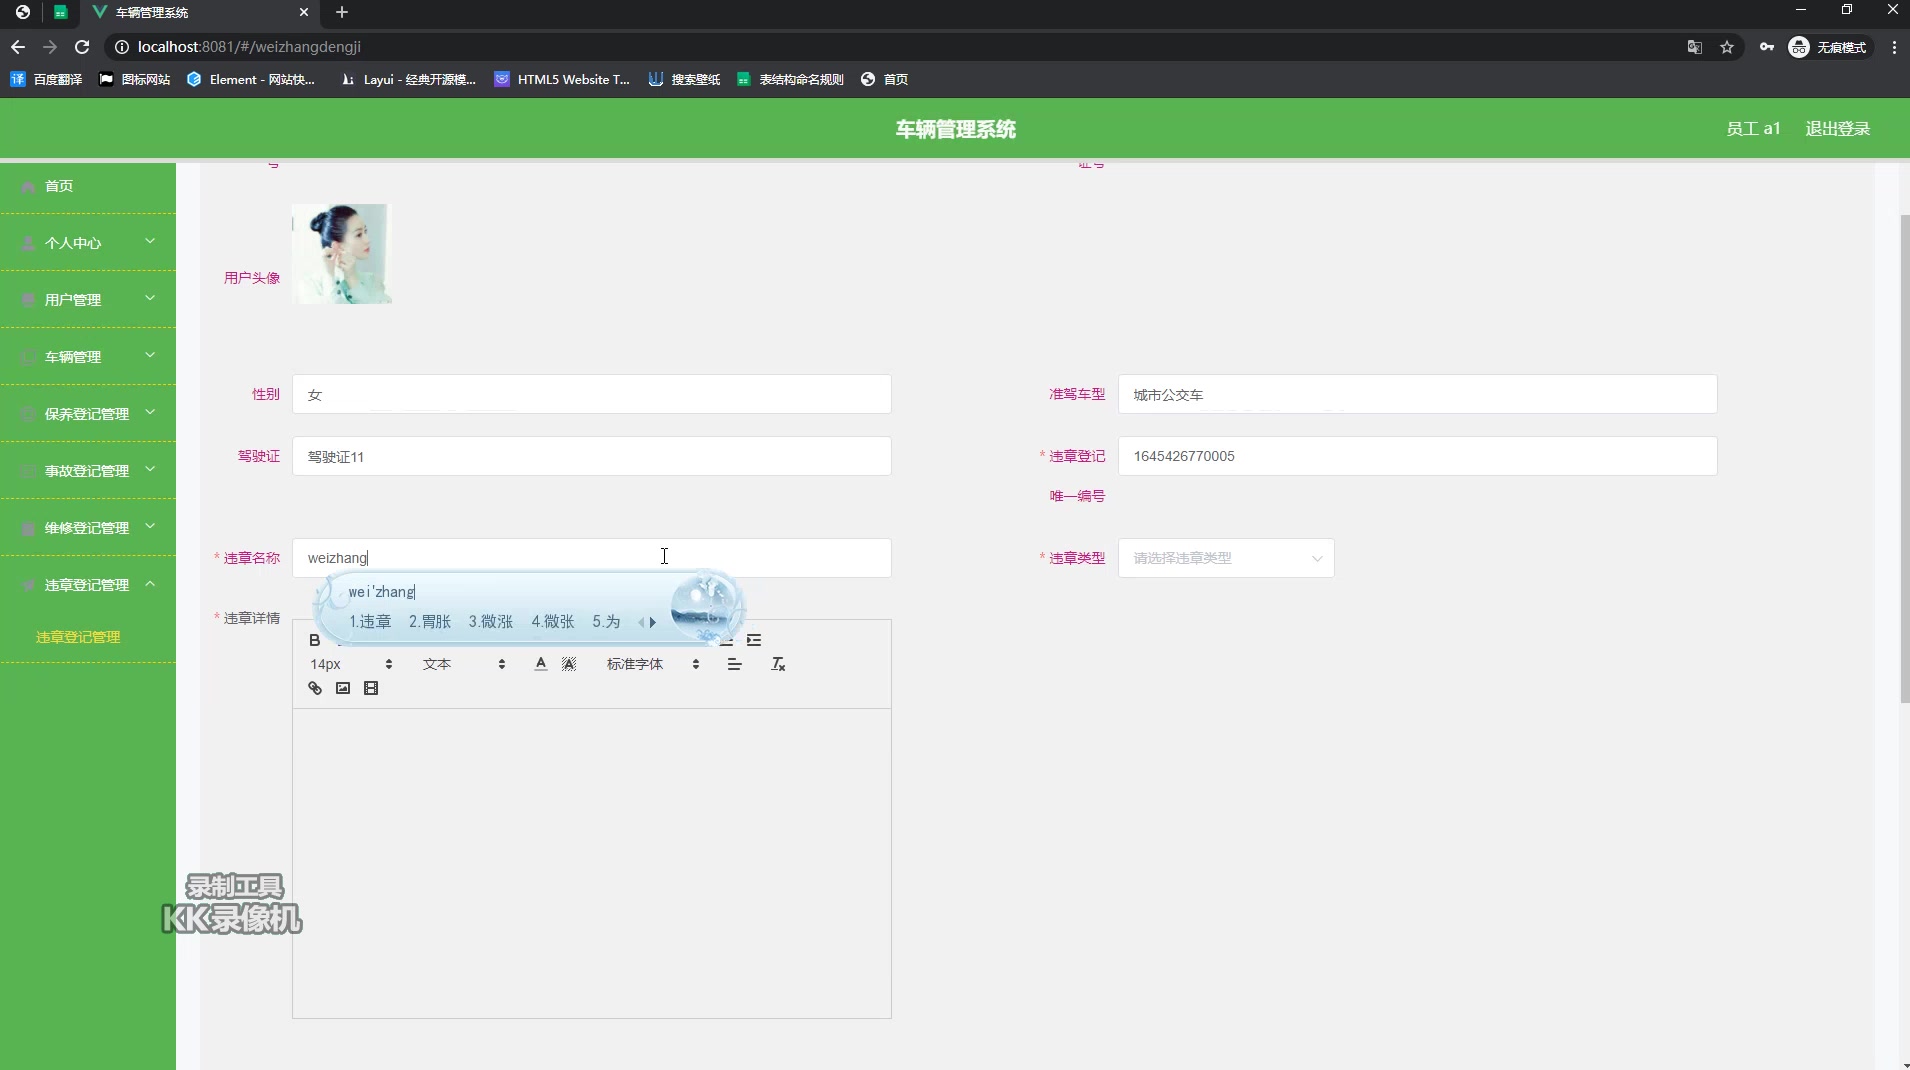Click the site info icon in address bar

[122, 47]
